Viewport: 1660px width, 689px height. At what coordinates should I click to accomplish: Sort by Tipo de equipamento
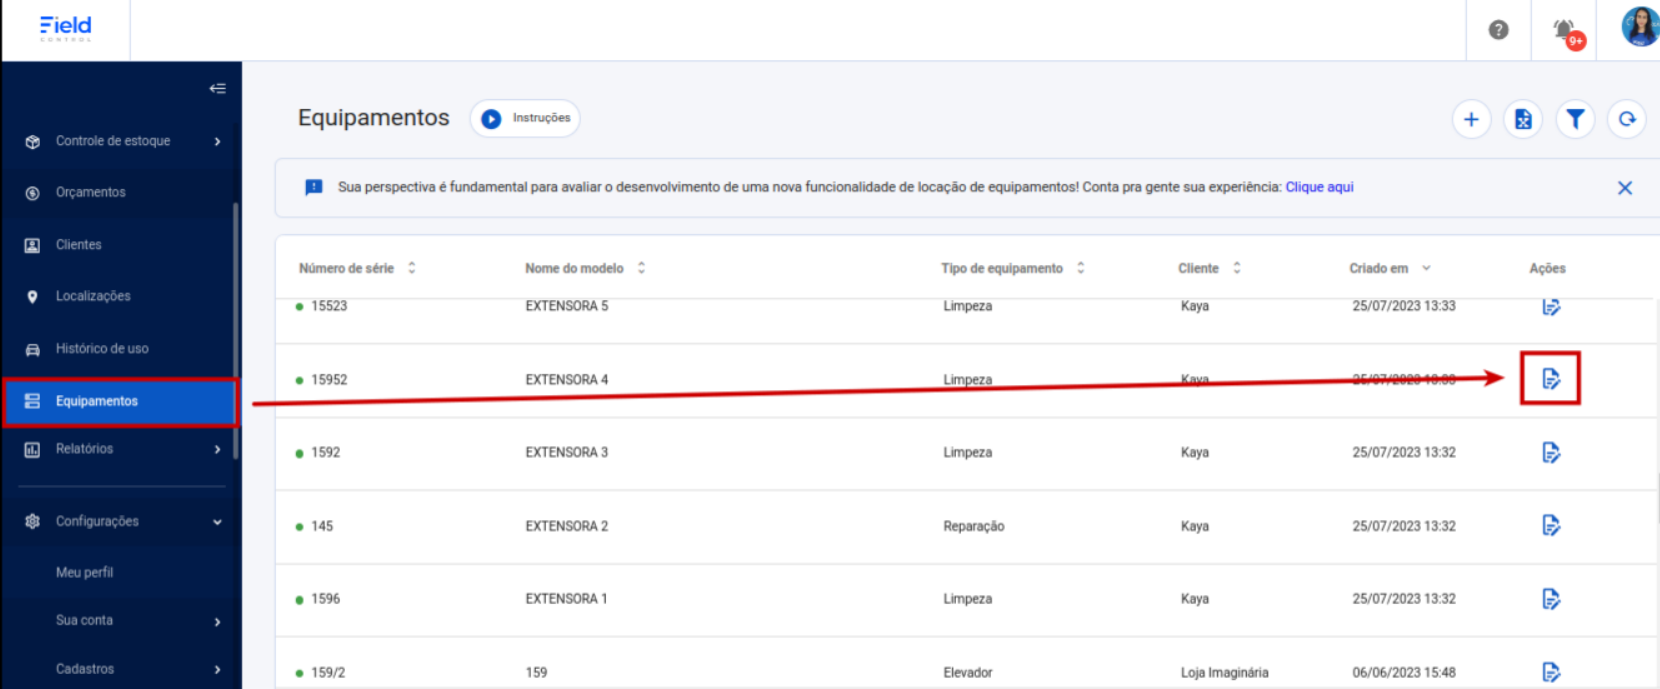[x=1013, y=268]
